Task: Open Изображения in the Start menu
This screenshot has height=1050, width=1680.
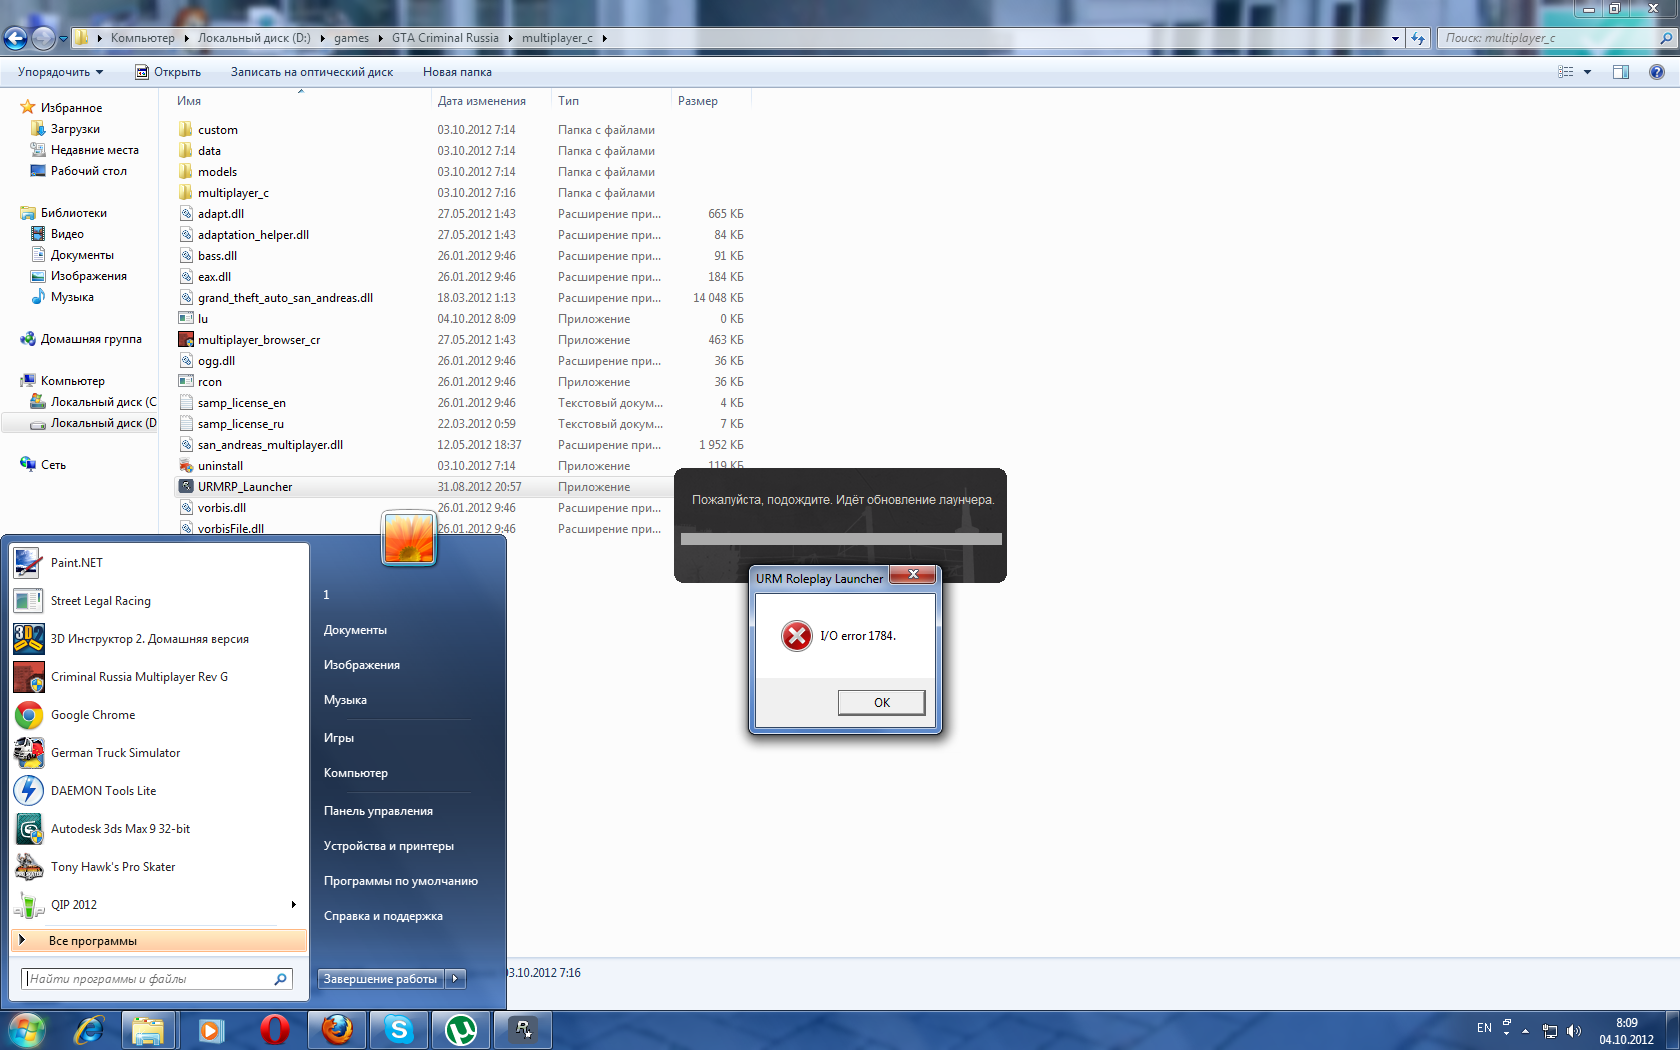Action: click(x=362, y=665)
